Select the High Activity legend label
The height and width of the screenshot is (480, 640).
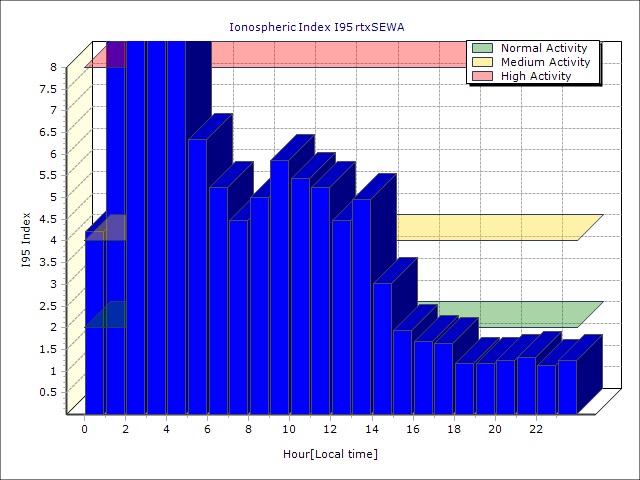click(x=536, y=76)
